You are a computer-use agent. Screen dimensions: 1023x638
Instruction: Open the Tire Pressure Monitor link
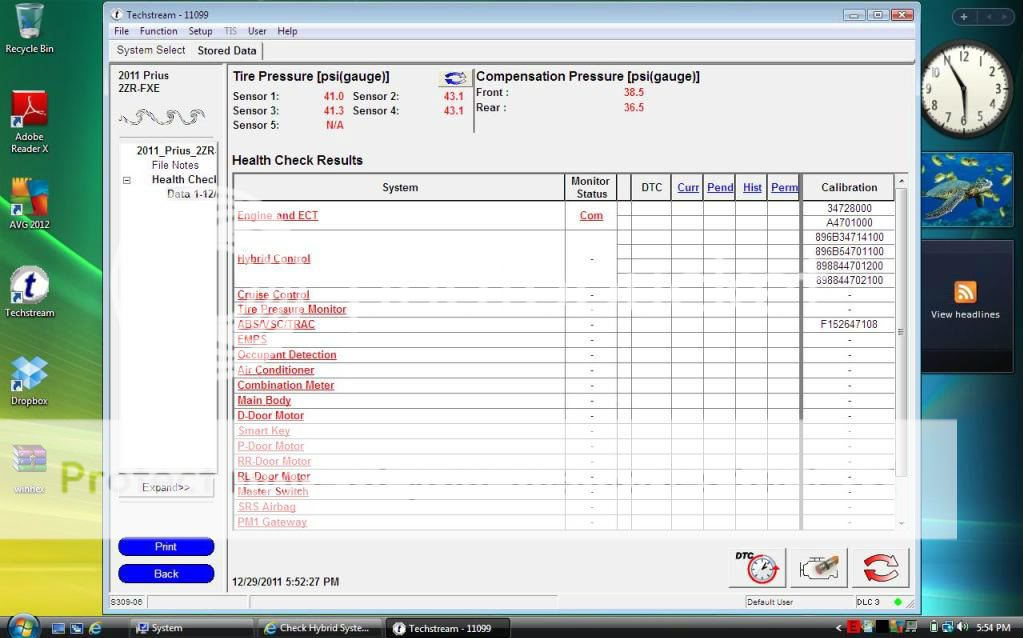292,309
